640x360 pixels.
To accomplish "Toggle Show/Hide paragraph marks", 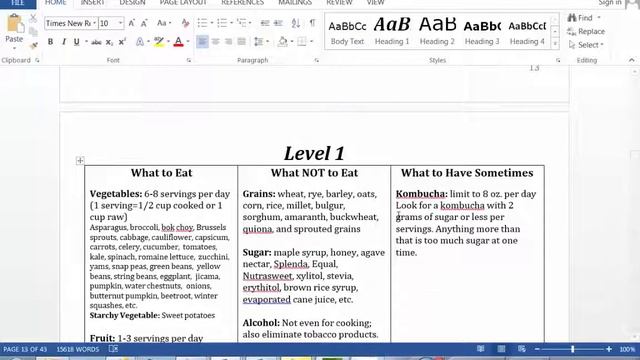I will point(312,23).
